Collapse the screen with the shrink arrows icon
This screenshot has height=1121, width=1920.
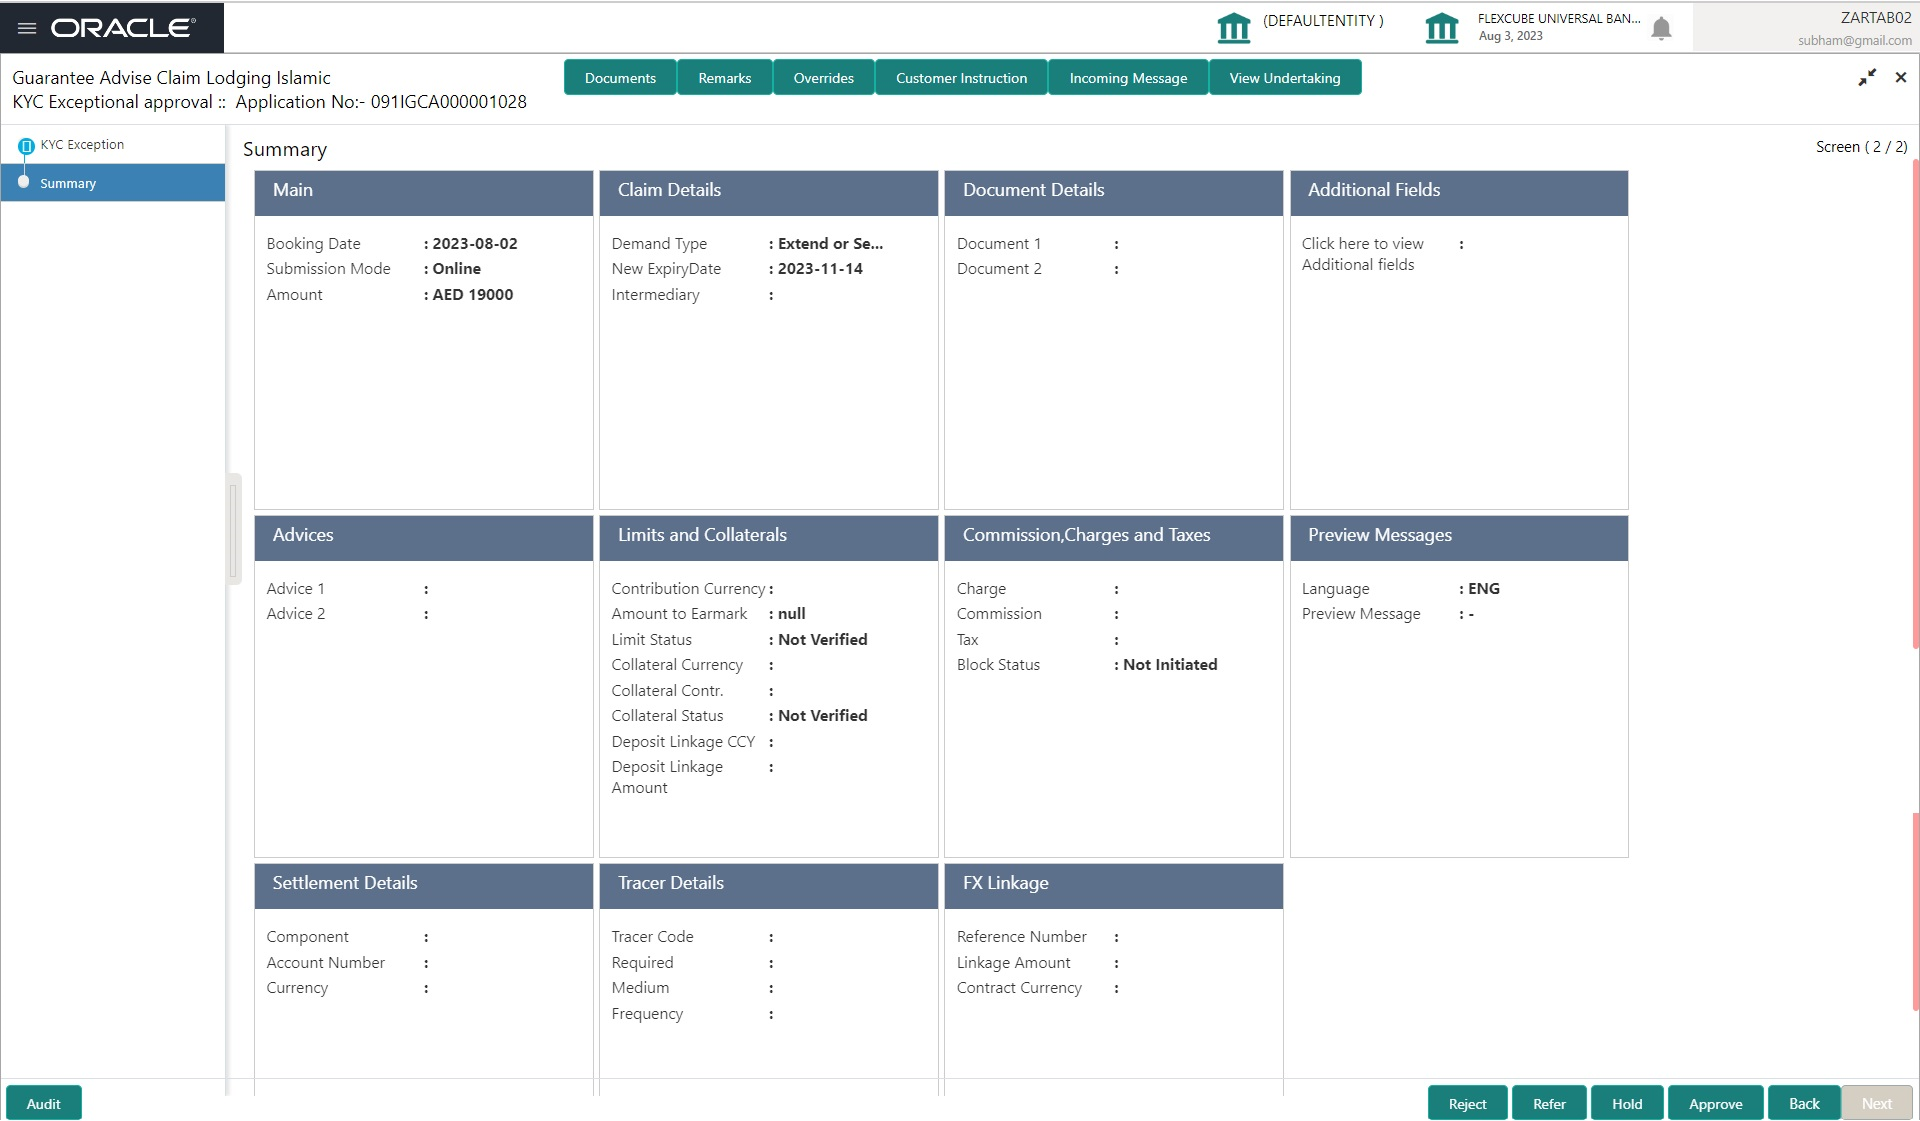click(1867, 78)
